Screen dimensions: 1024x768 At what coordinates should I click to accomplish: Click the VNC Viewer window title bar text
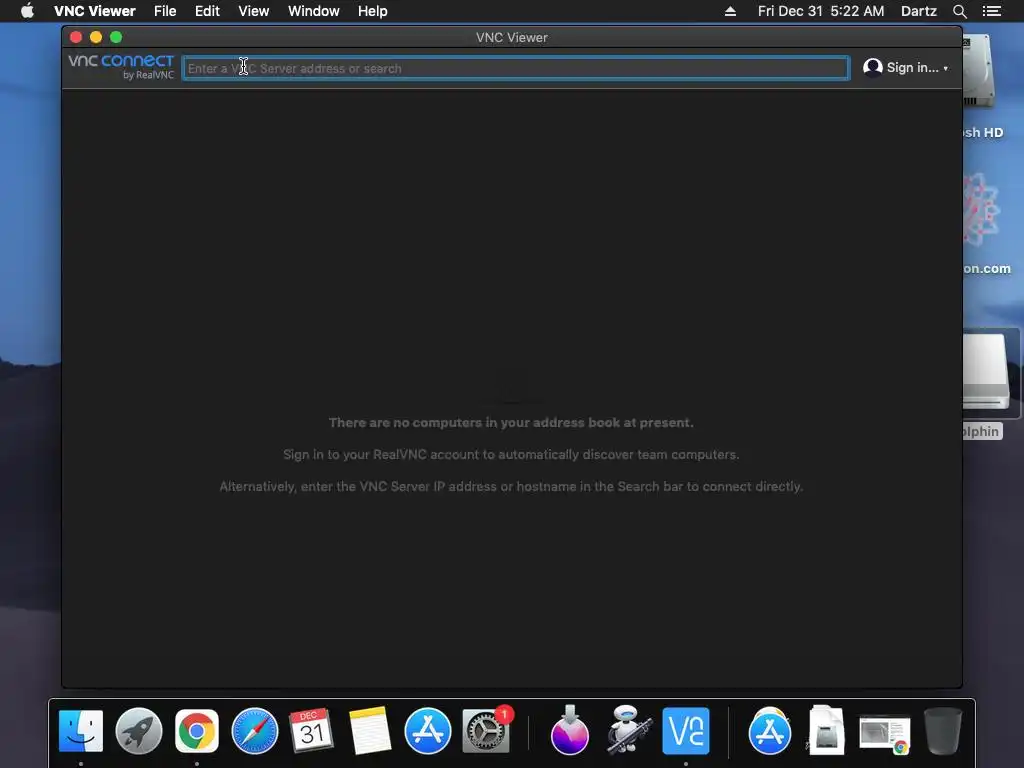click(511, 37)
